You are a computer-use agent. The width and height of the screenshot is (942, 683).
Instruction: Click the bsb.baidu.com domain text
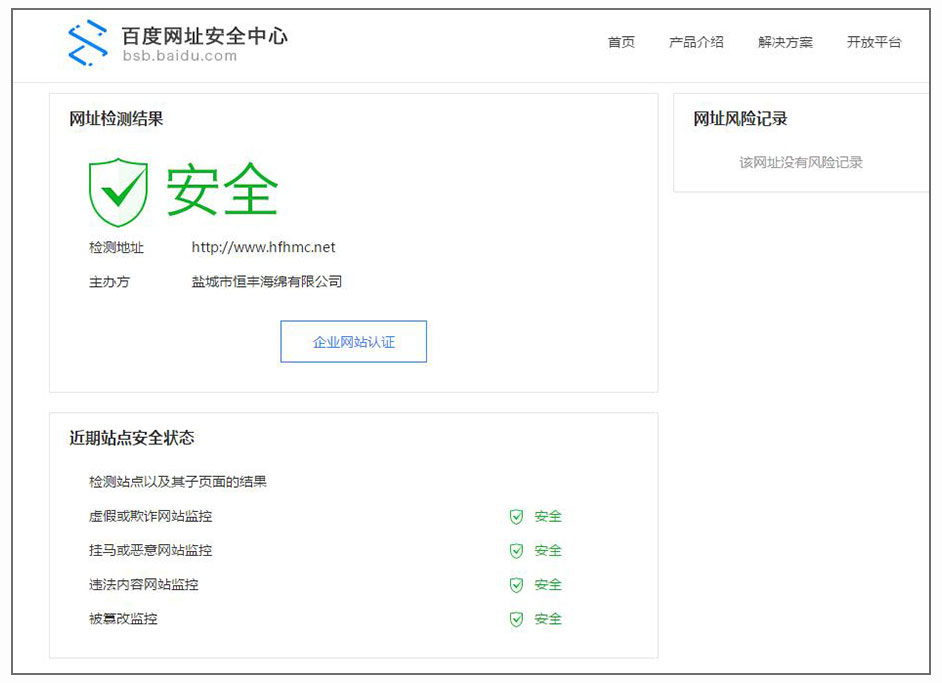[x=180, y=57]
